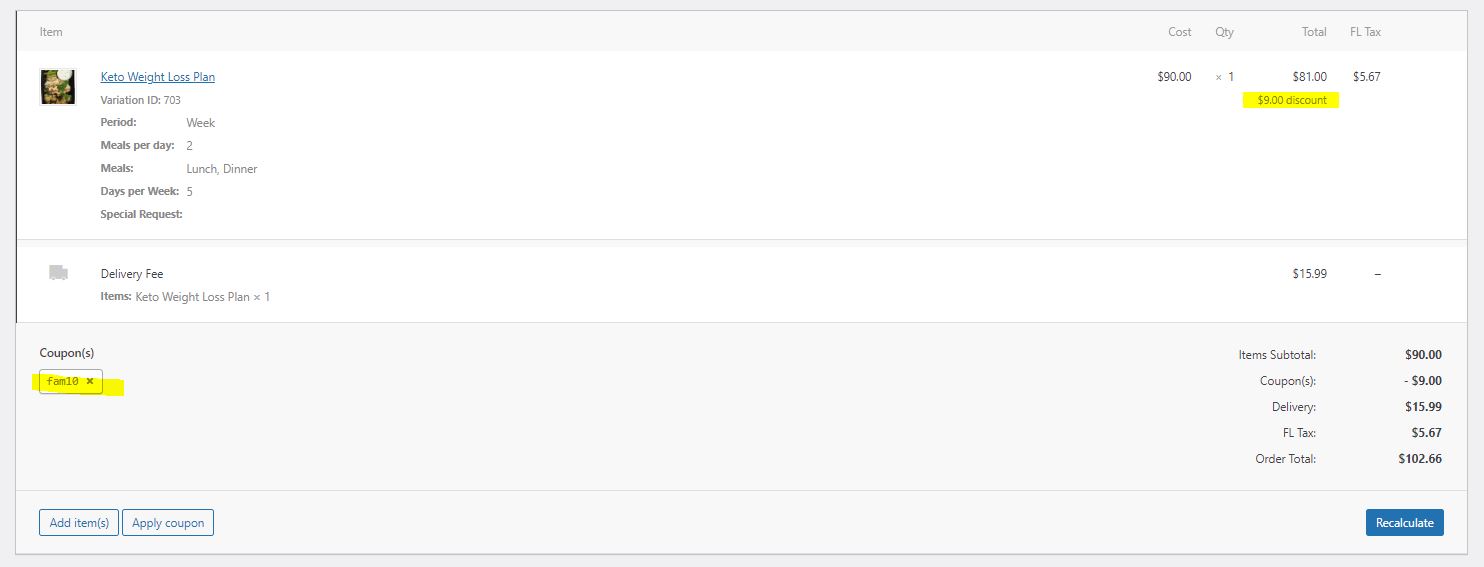Click the delivery truck icon
Screen dimensions: 1484x567
tap(58, 272)
